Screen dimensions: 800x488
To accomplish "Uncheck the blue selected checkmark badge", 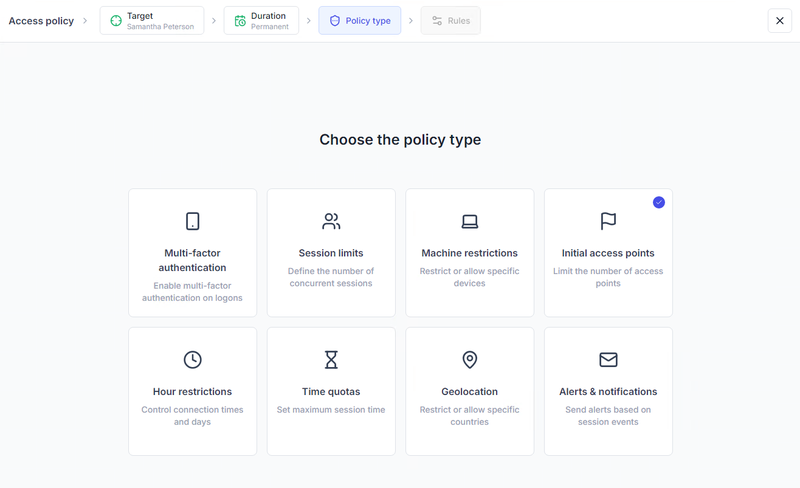I will click(x=659, y=202).
